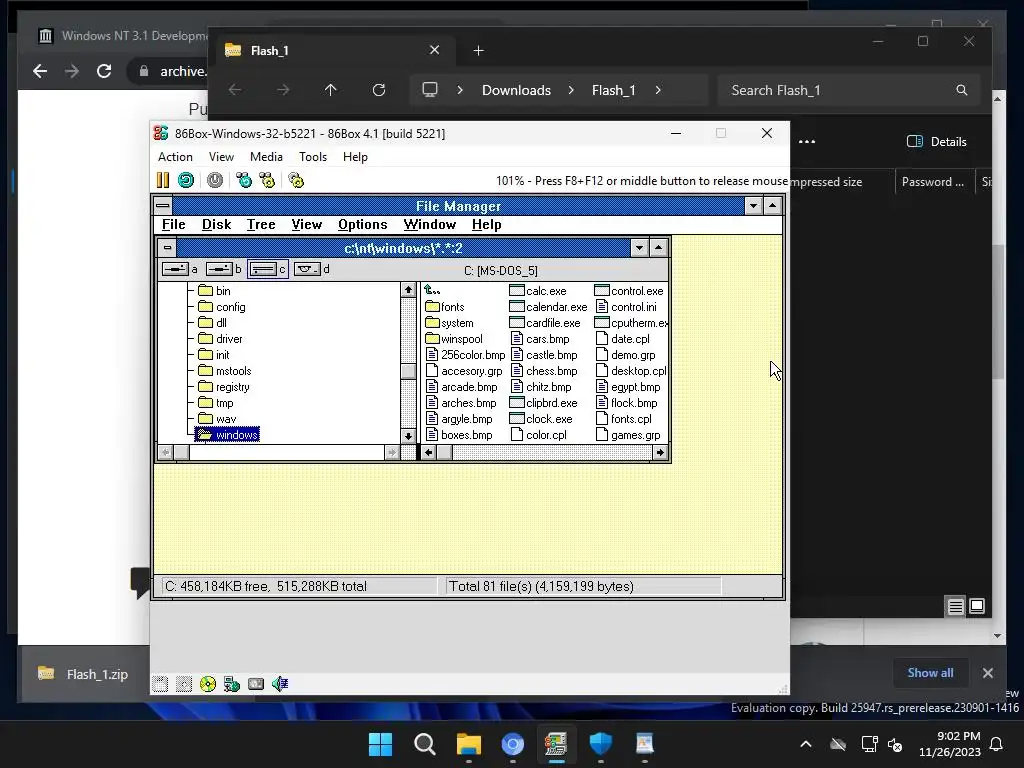Click the Search Flash_1 field
Image resolution: width=1024 pixels, height=768 pixels.
pos(849,90)
